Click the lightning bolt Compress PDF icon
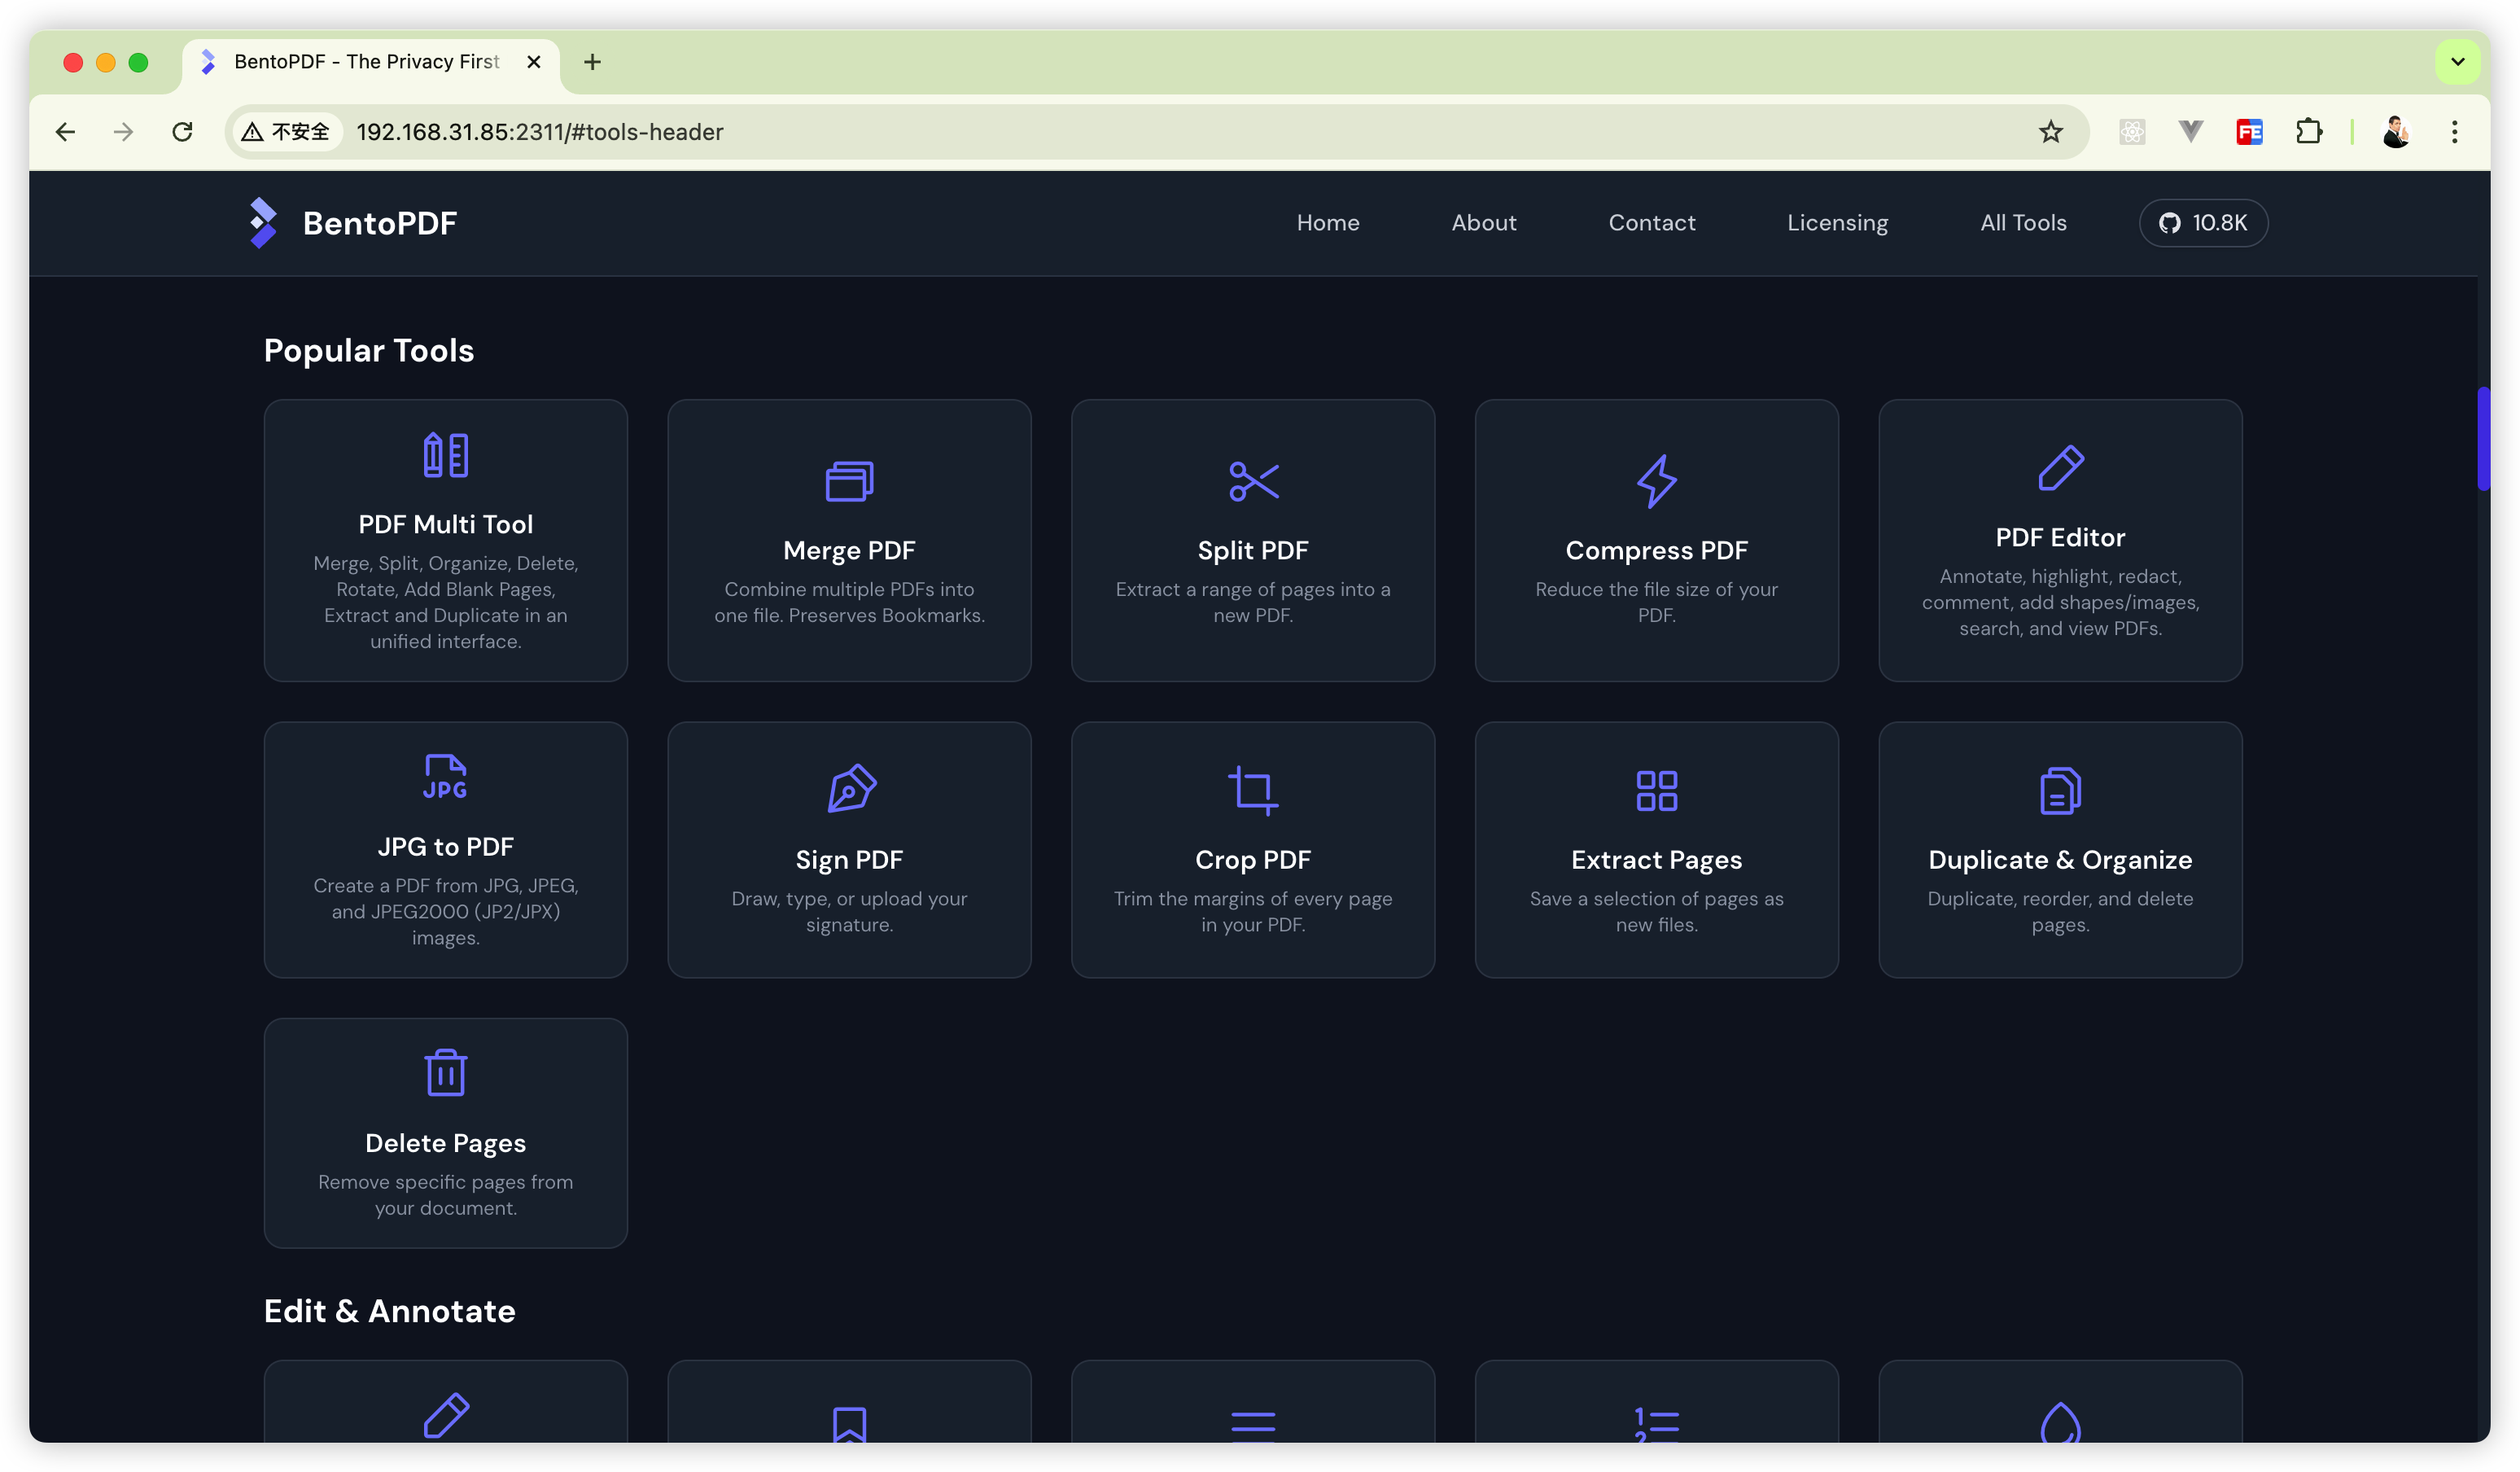The height and width of the screenshot is (1472, 2520). pos(1656,481)
